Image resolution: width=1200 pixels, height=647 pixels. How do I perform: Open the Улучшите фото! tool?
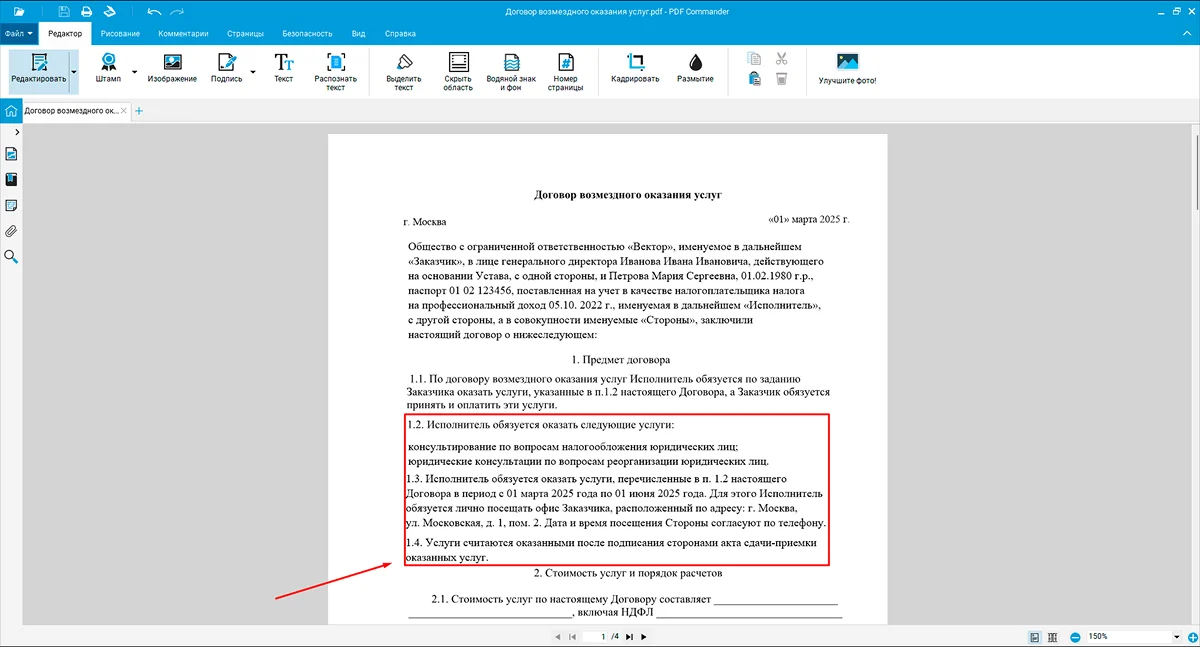click(847, 68)
